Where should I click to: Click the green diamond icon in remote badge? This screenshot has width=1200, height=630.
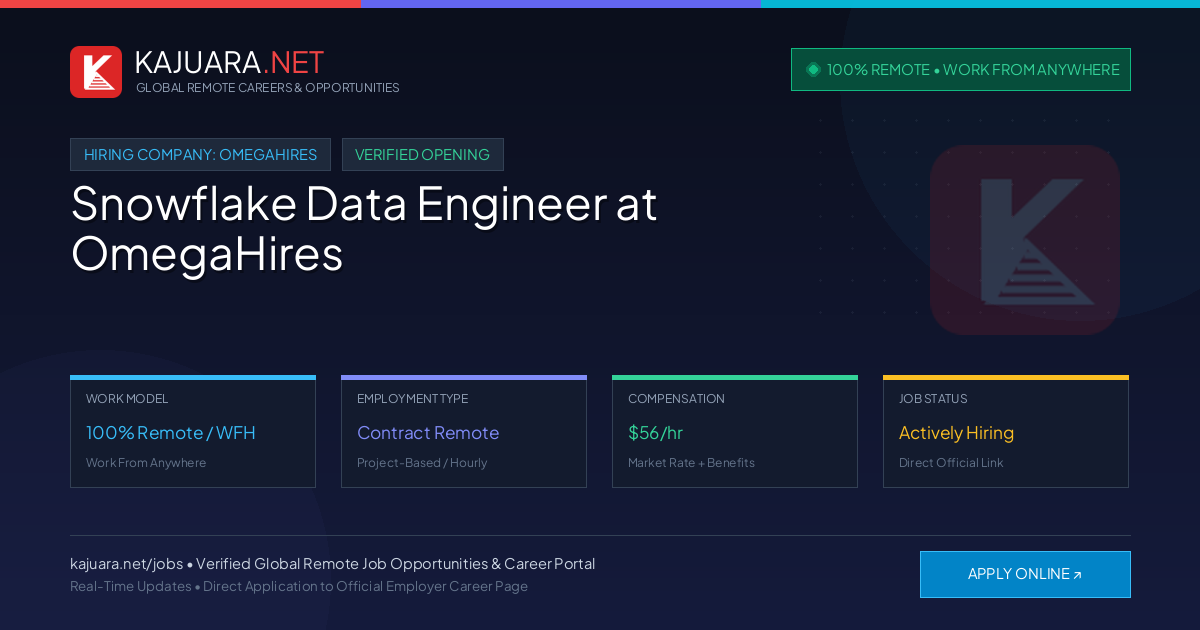813,69
